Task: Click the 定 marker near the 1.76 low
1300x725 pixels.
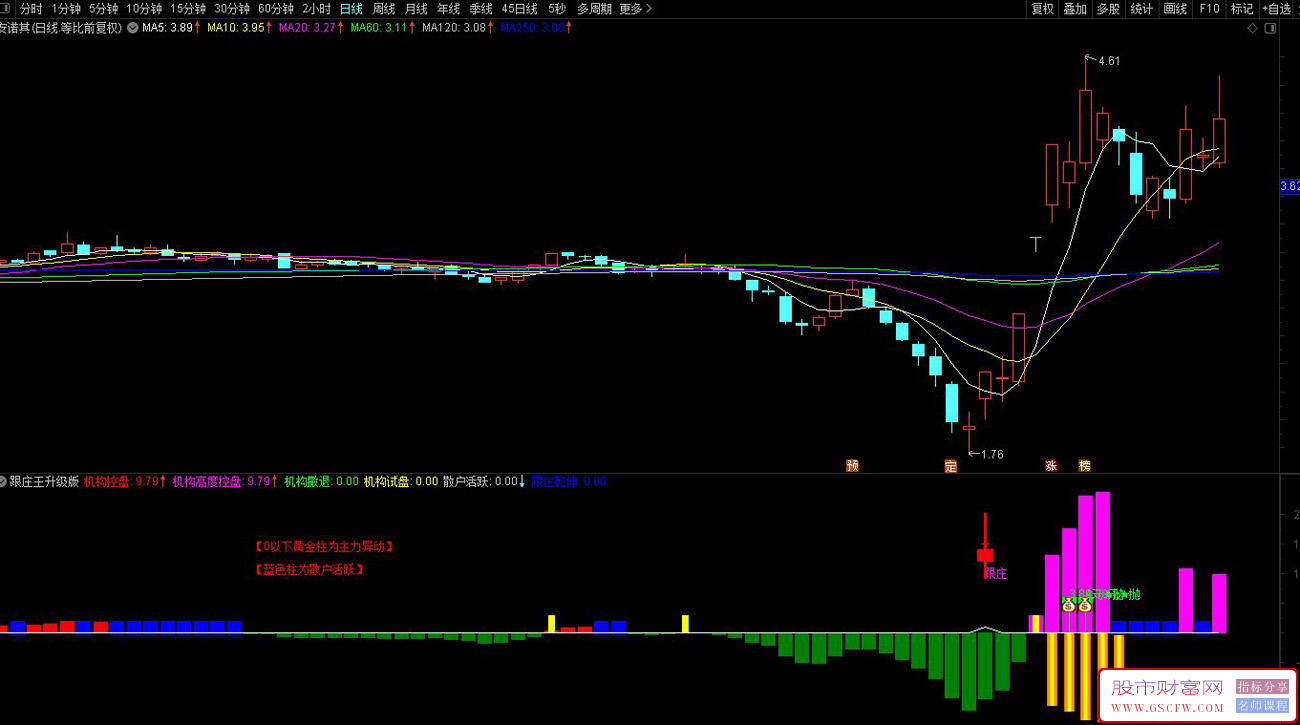Action: [951, 466]
